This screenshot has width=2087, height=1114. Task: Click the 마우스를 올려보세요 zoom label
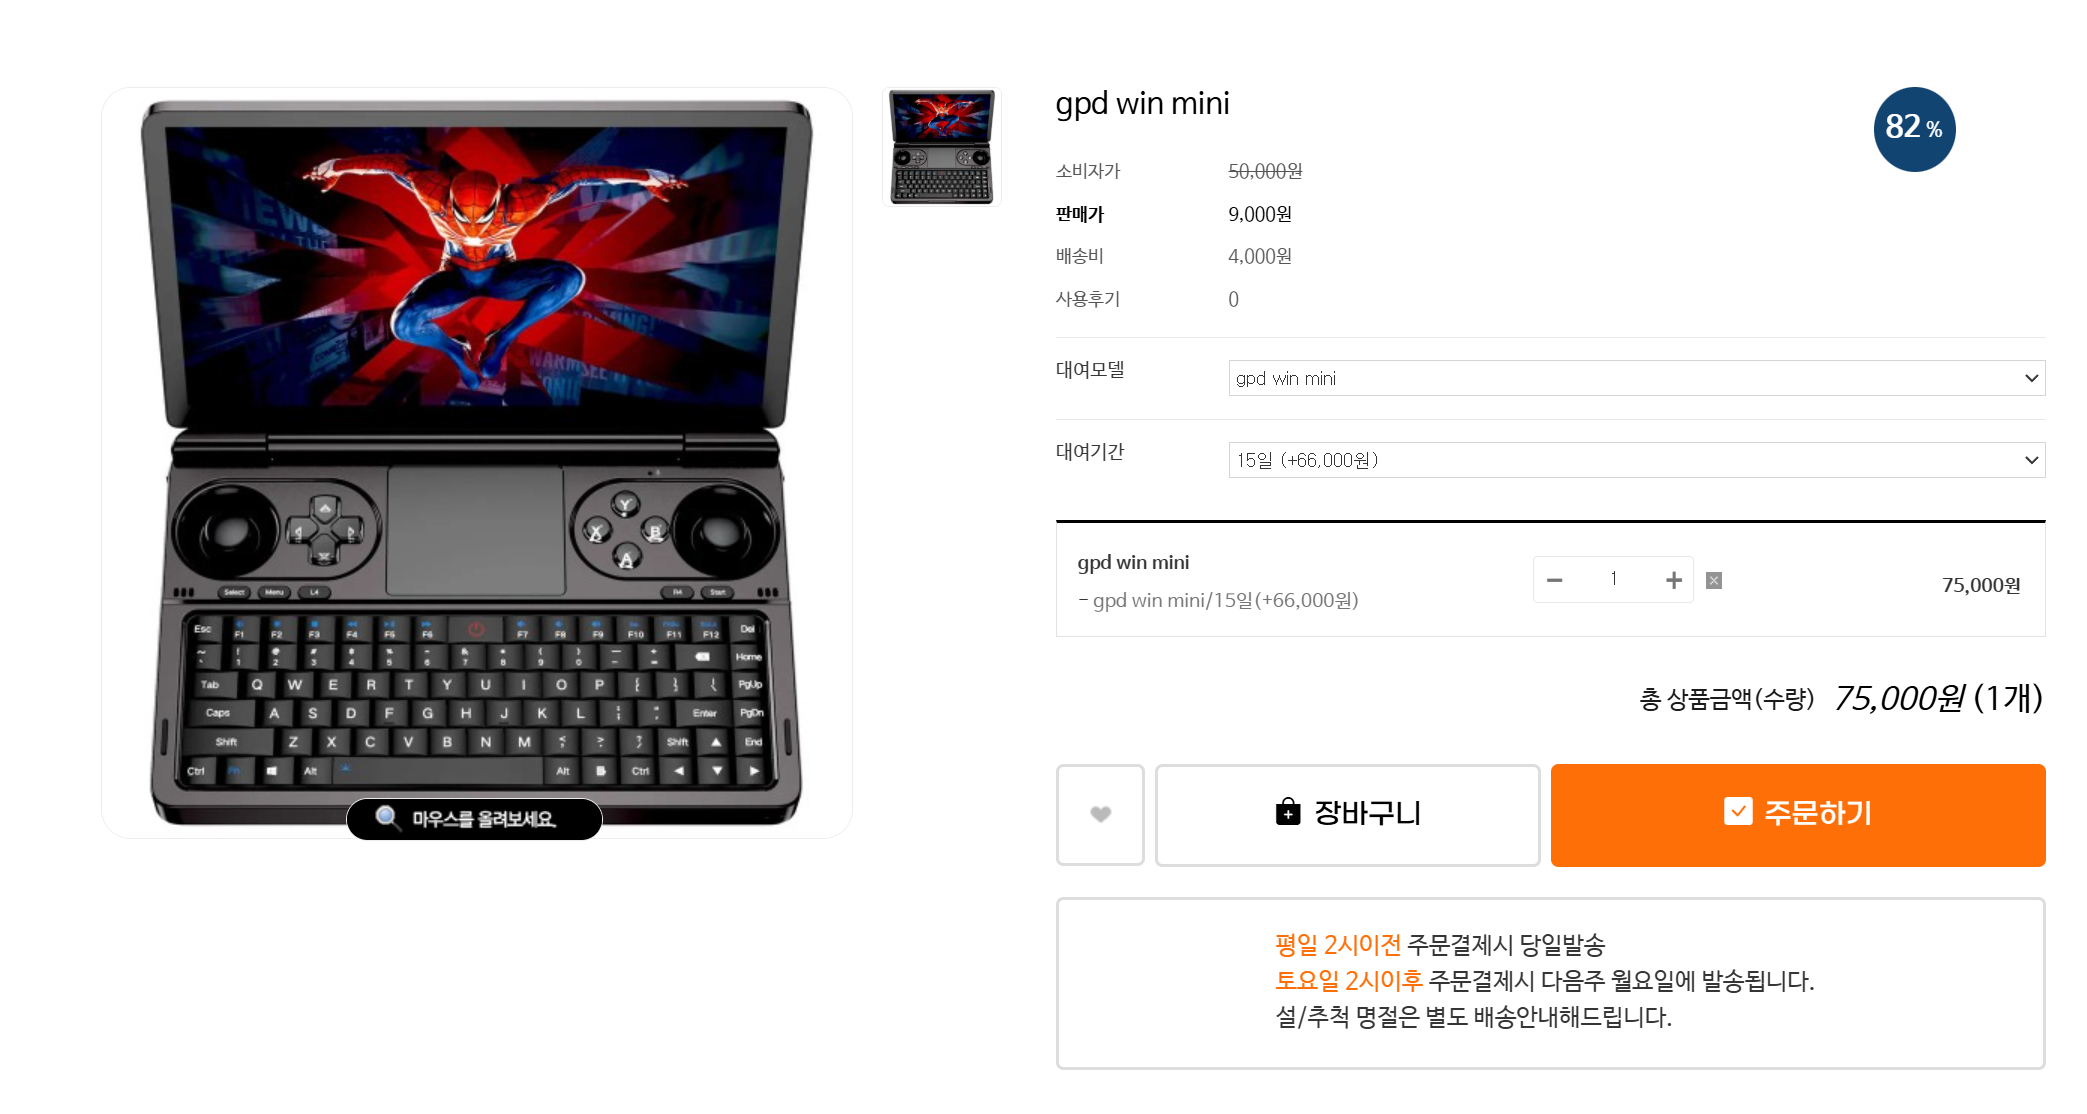coord(474,819)
